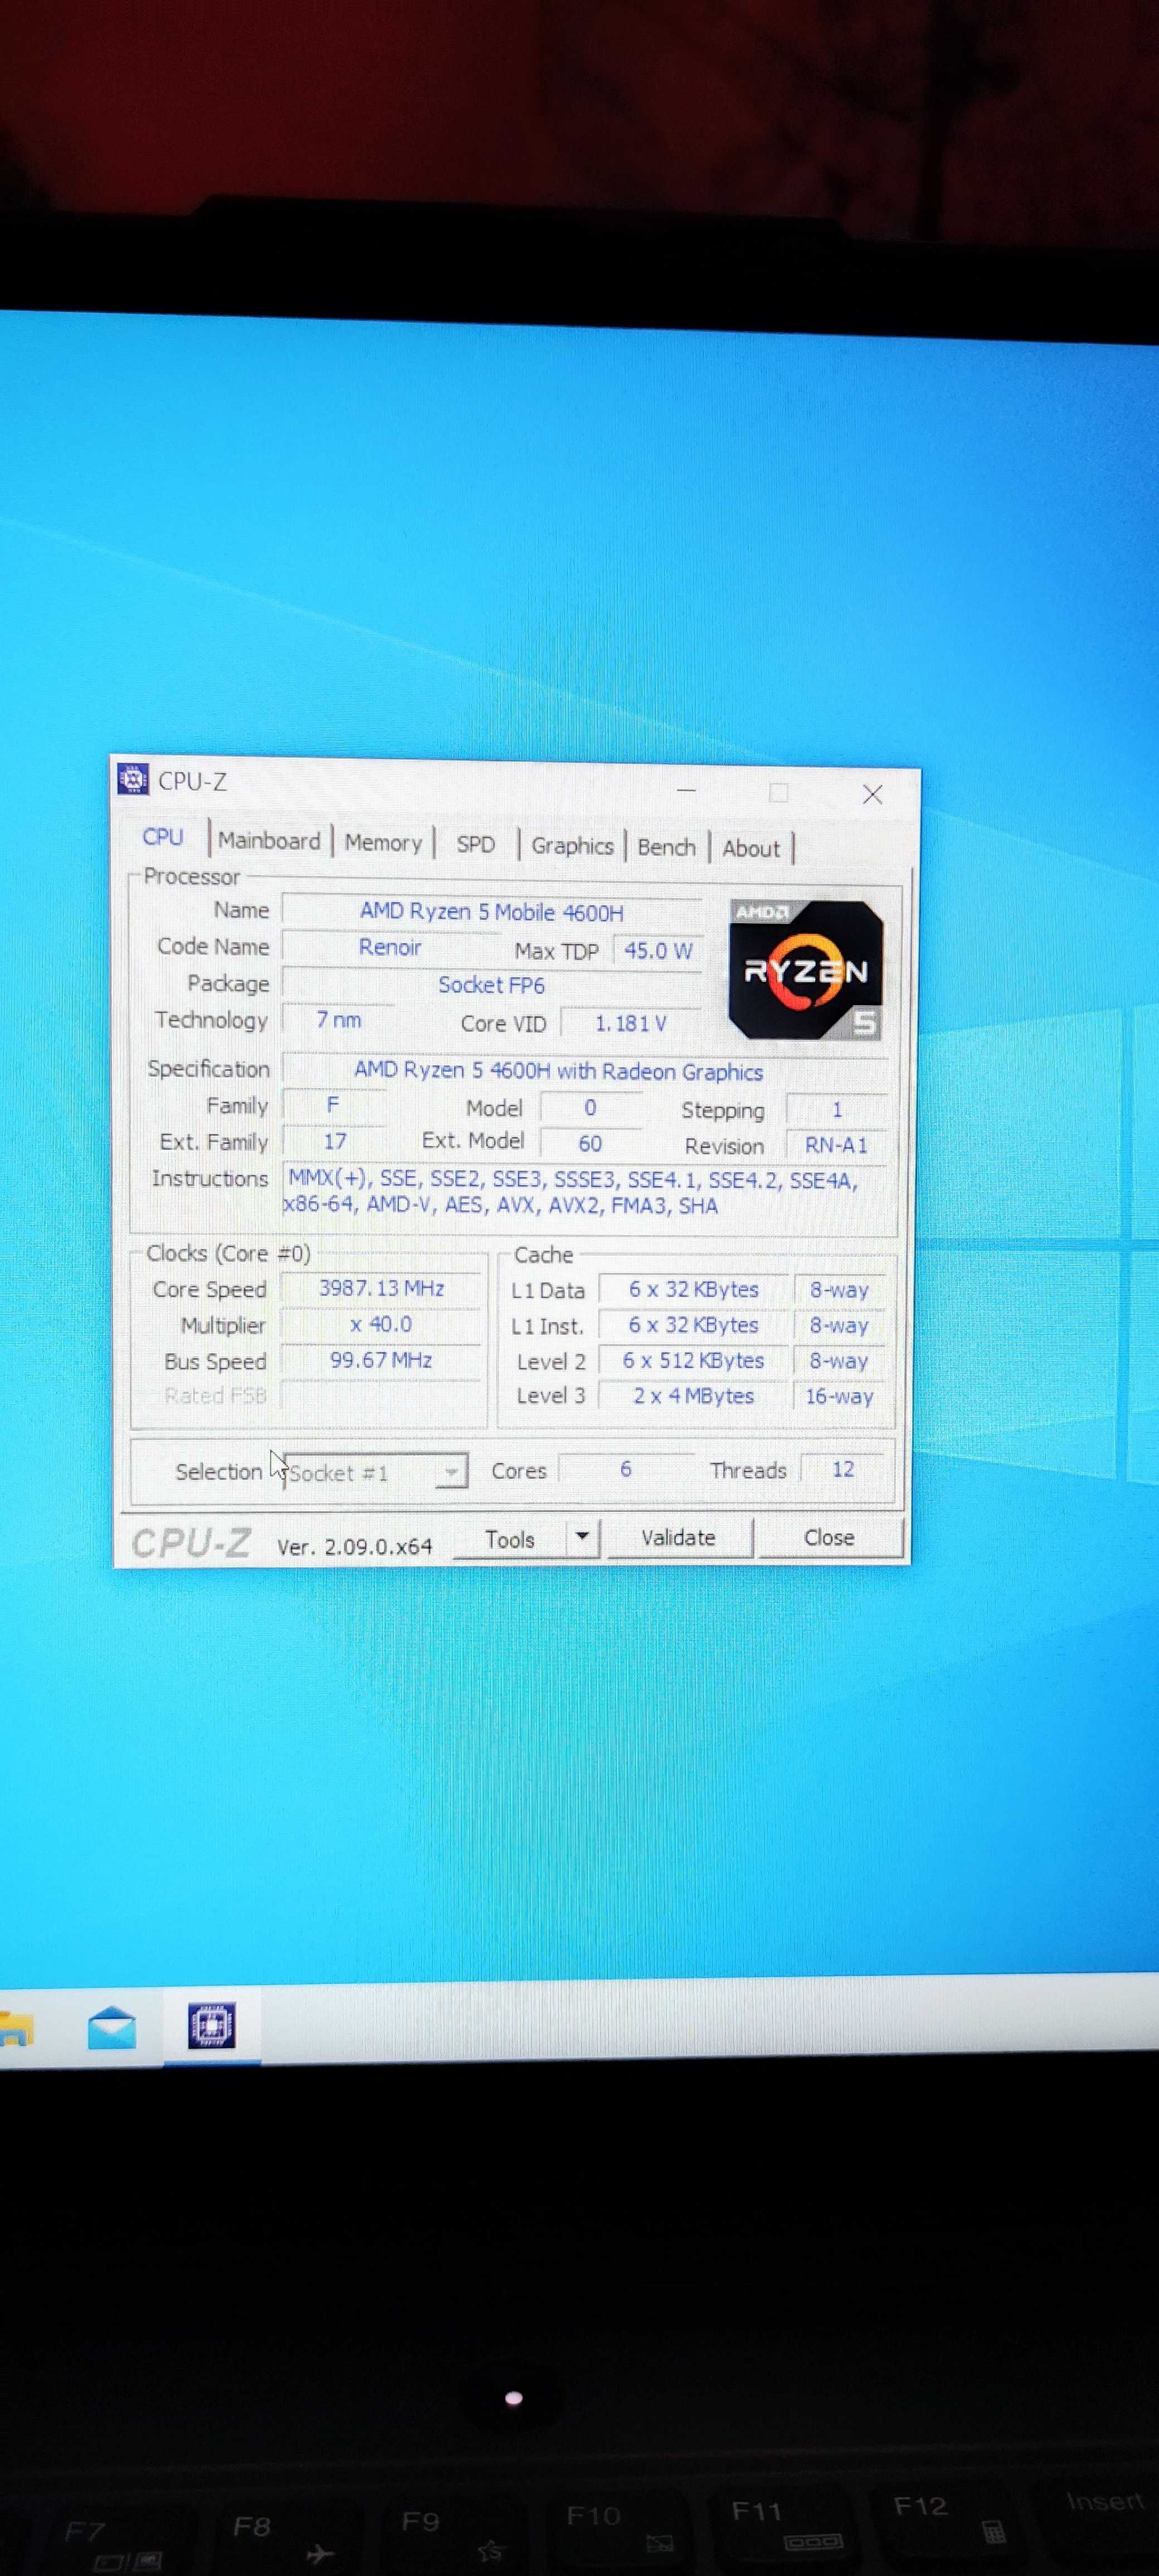Click the Cores count 6 value
The height and width of the screenshot is (2576, 1159).
pos(625,1469)
